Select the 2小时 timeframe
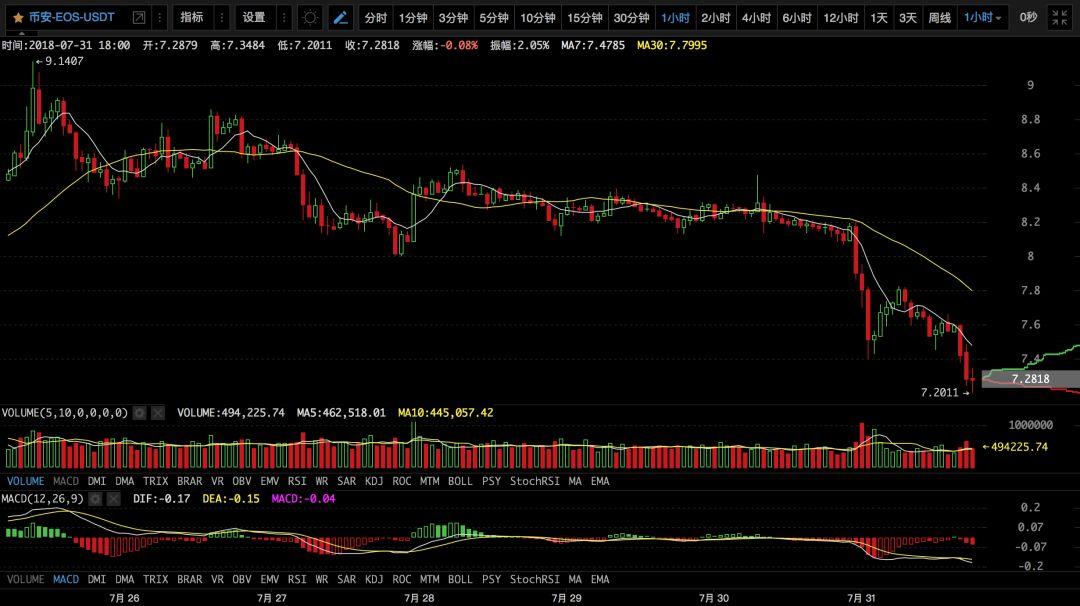The width and height of the screenshot is (1080, 606). pyautogui.click(x=716, y=18)
